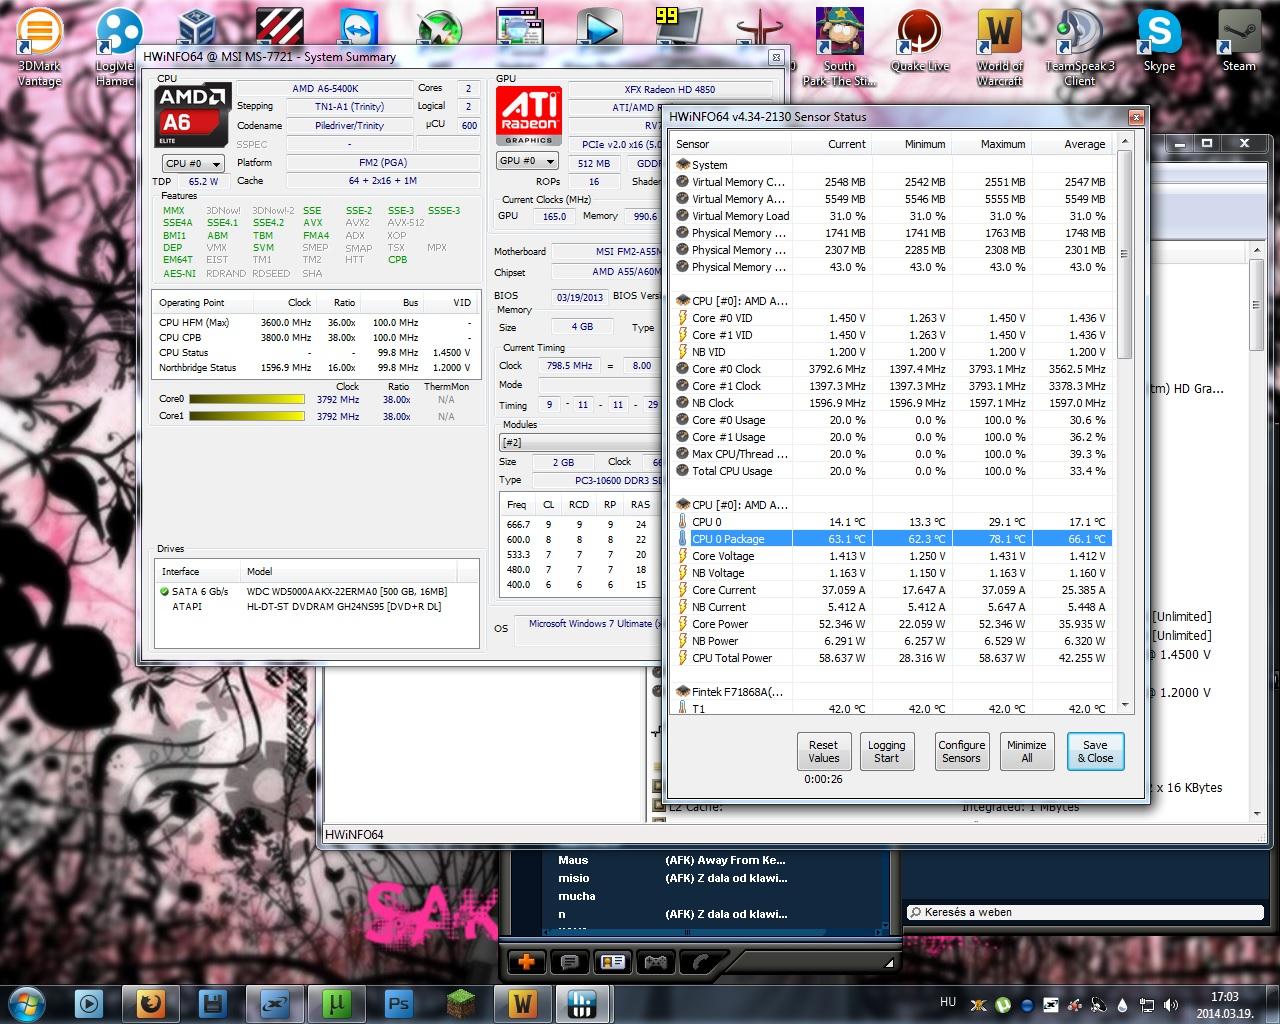Open Photoshop from the taskbar
This screenshot has width=1280, height=1024.
coord(399,1003)
